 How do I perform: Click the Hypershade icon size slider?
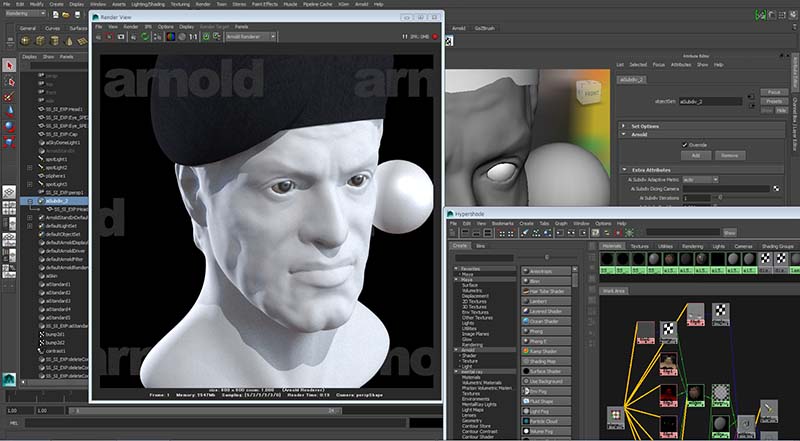click(546, 257)
